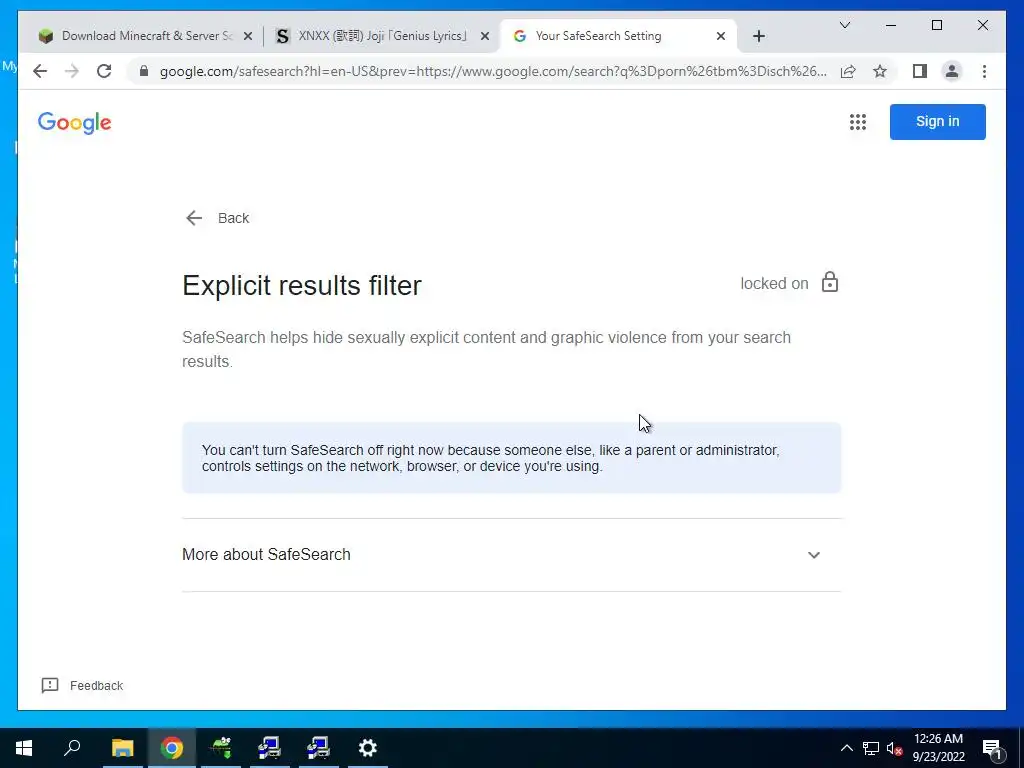
Task: Open tab search chevron in title bar
Action: 844,25
